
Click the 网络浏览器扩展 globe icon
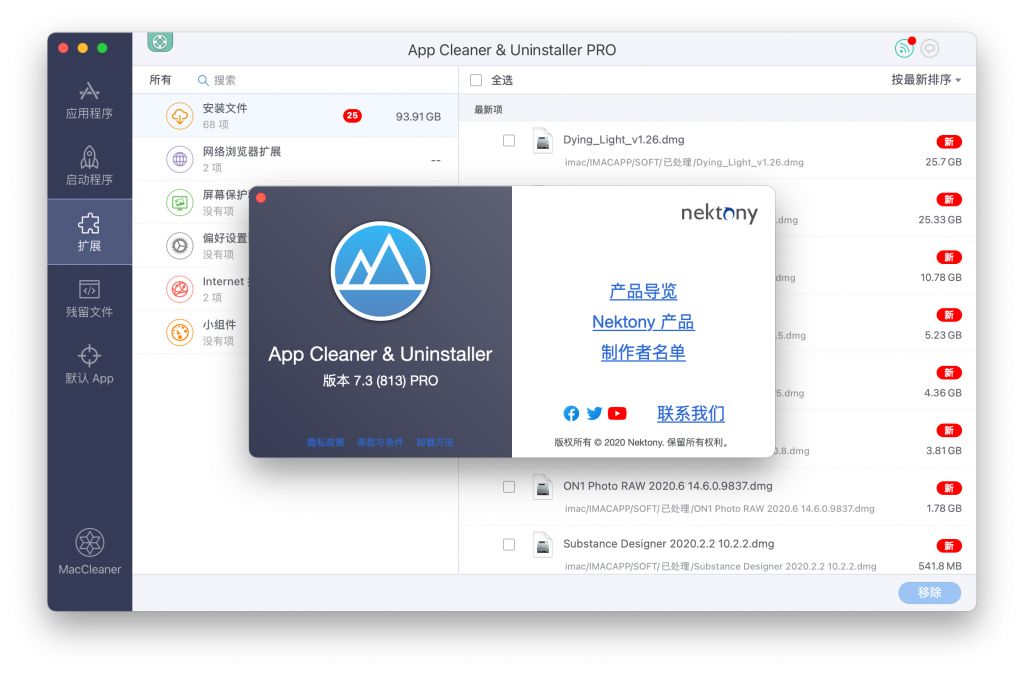click(180, 159)
